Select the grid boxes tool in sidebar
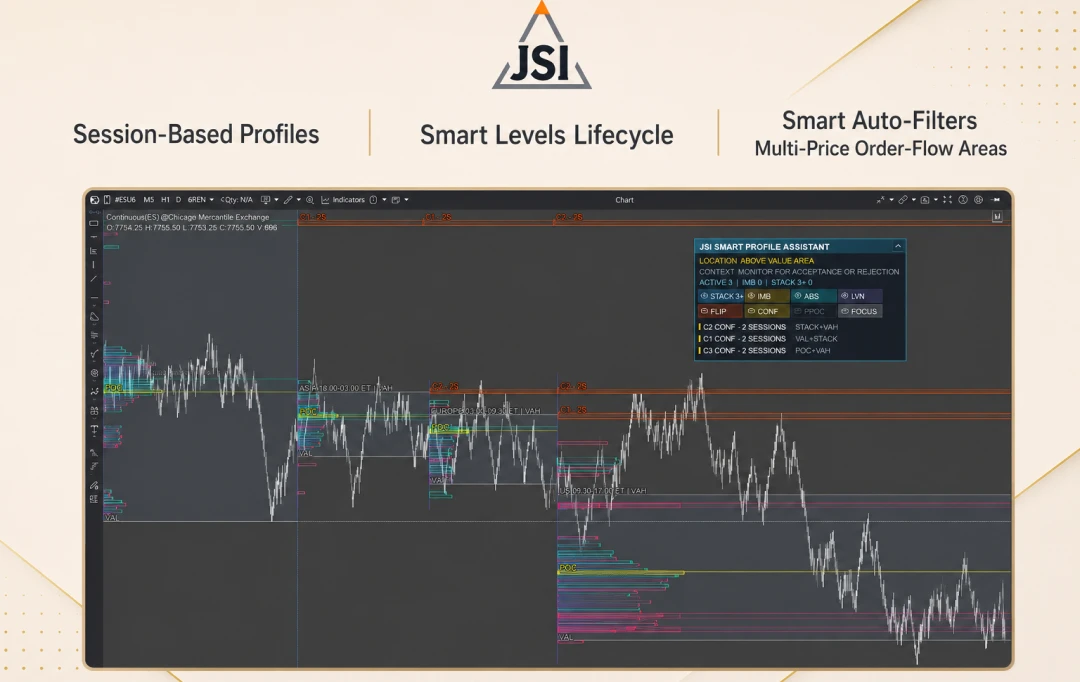 [x=94, y=410]
